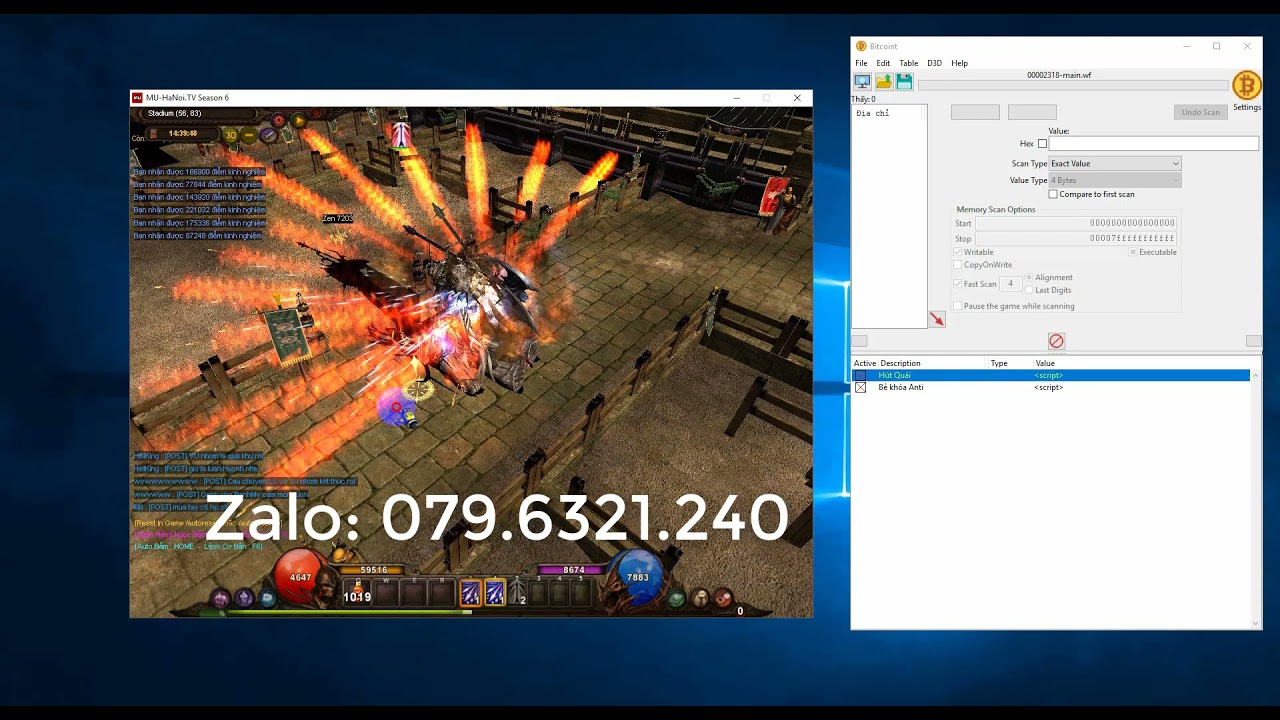Open the Value Type dropdown
Screen dimensions: 1280x720
[1115, 180]
